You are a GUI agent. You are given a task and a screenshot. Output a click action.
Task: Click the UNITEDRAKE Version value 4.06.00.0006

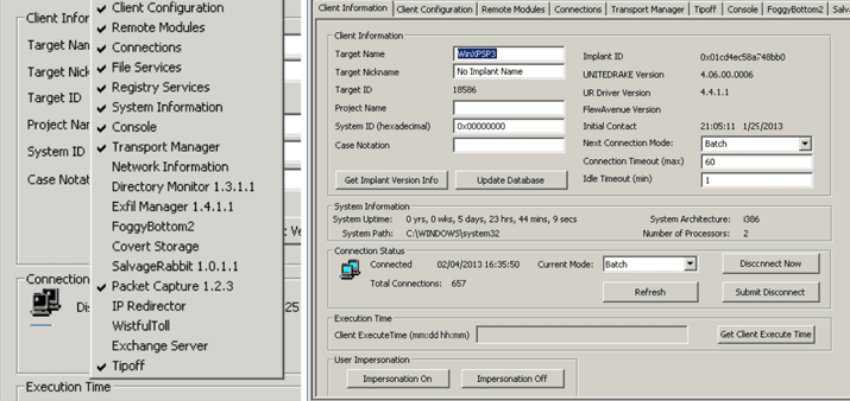pos(726,75)
